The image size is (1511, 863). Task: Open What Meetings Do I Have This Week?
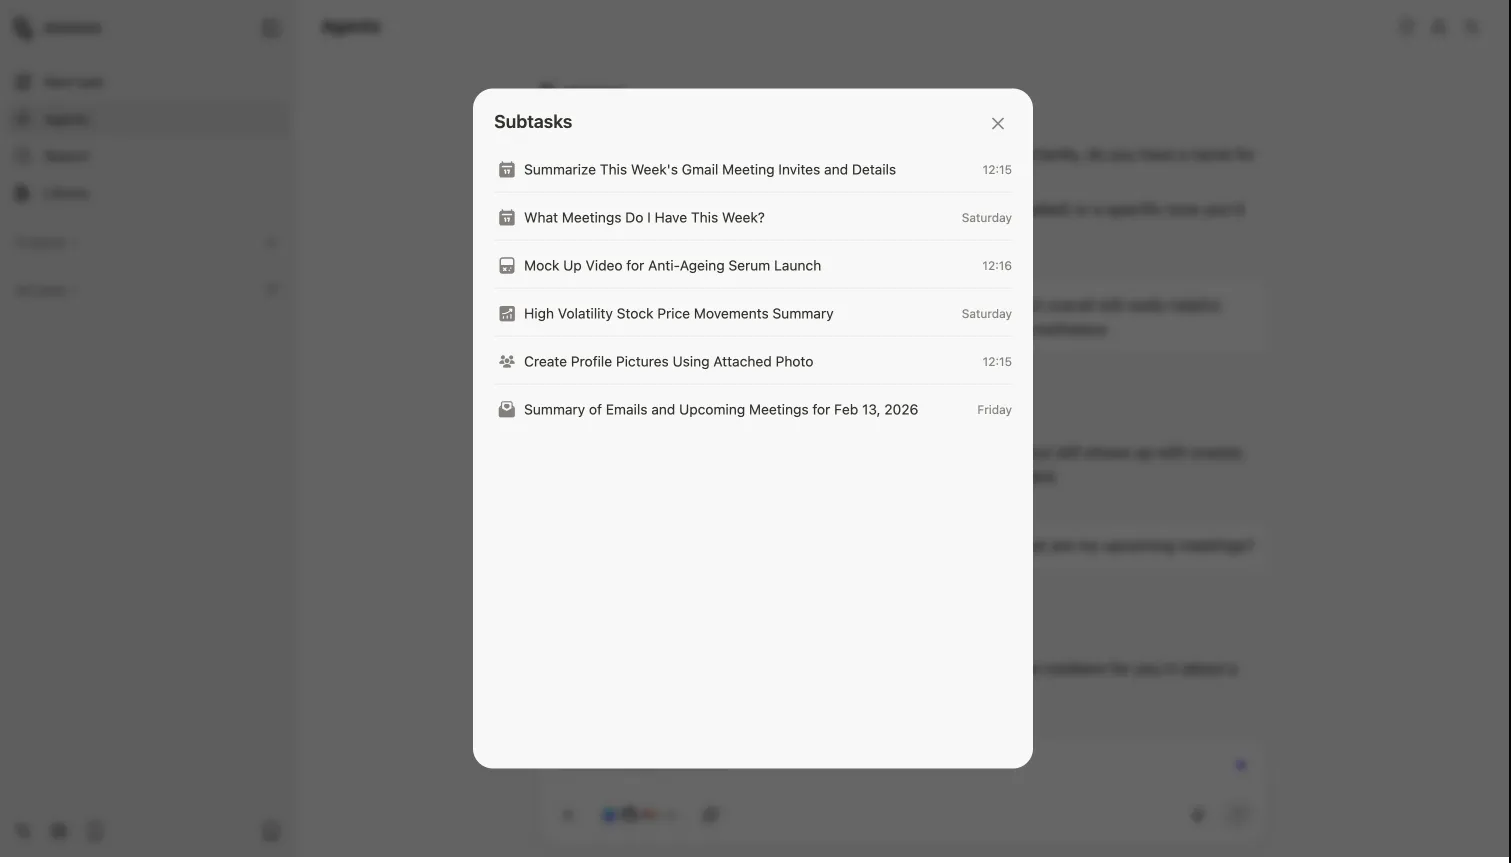[644, 218]
